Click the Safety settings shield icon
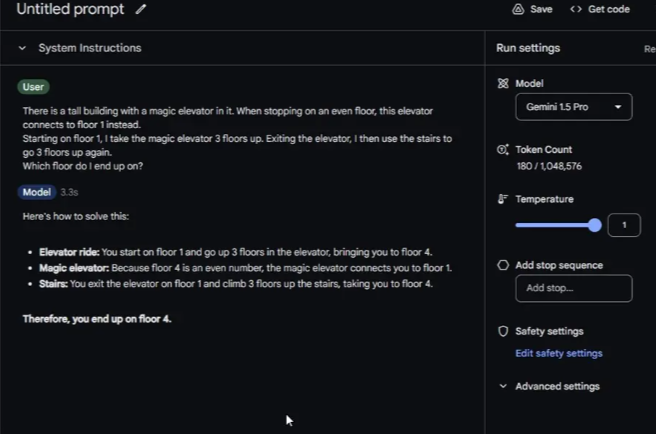This screenshot has height=434, width=656. [x=503, y=331]
